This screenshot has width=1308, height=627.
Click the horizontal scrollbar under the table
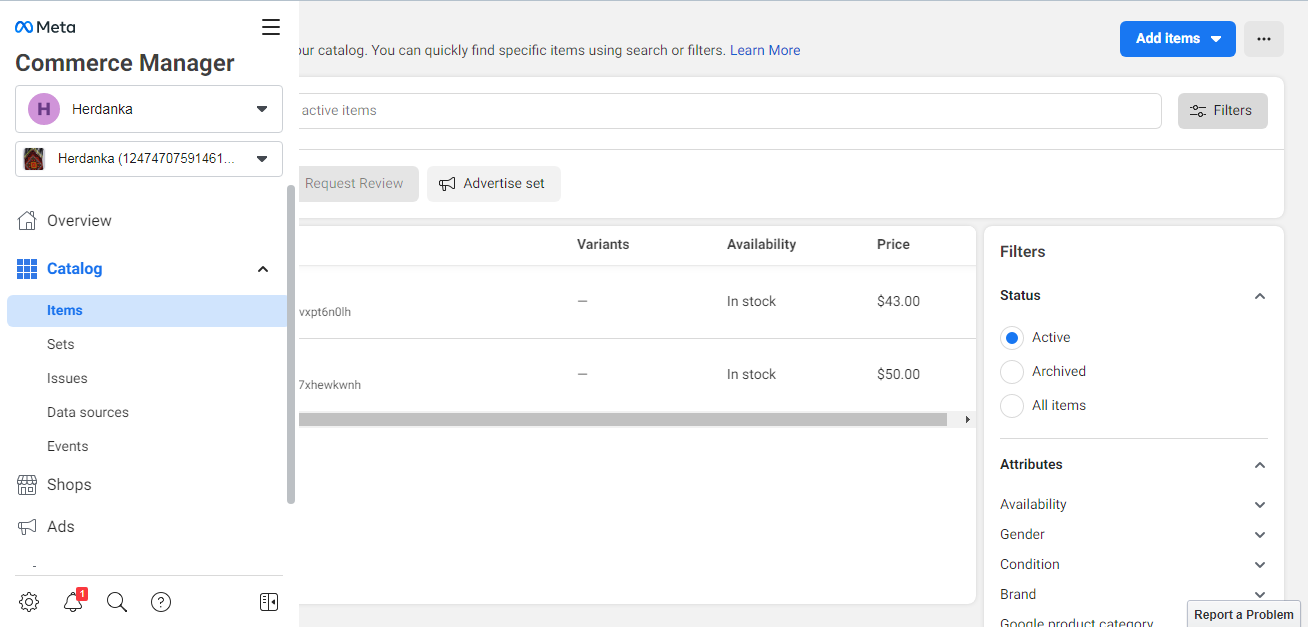pyautogui.click(x=620, y=420)
